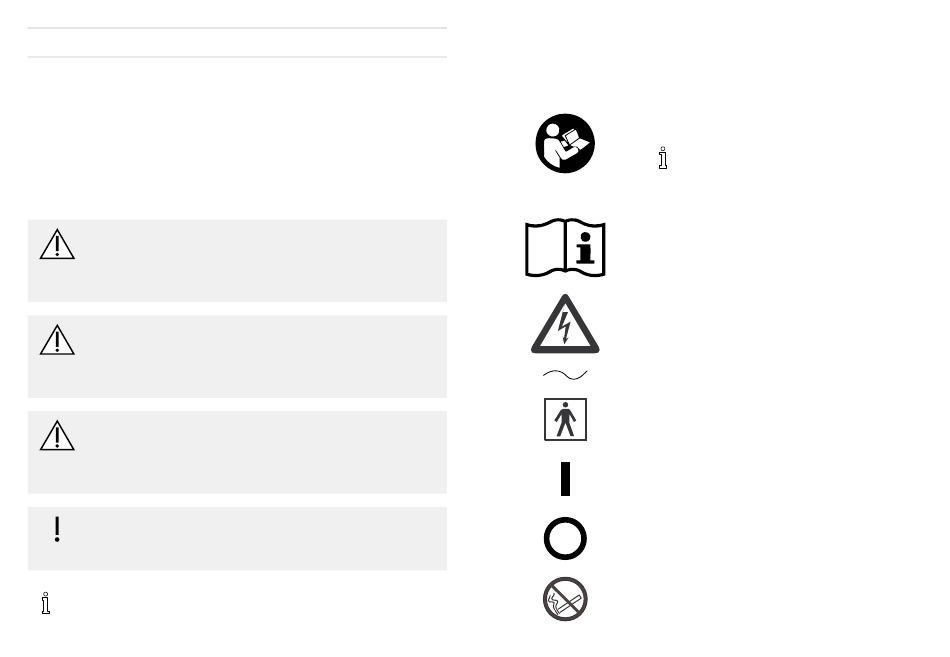This screenshot has width=950, height=657.
Task: Click inside the third gray warning box
Action: coord(238,452)
